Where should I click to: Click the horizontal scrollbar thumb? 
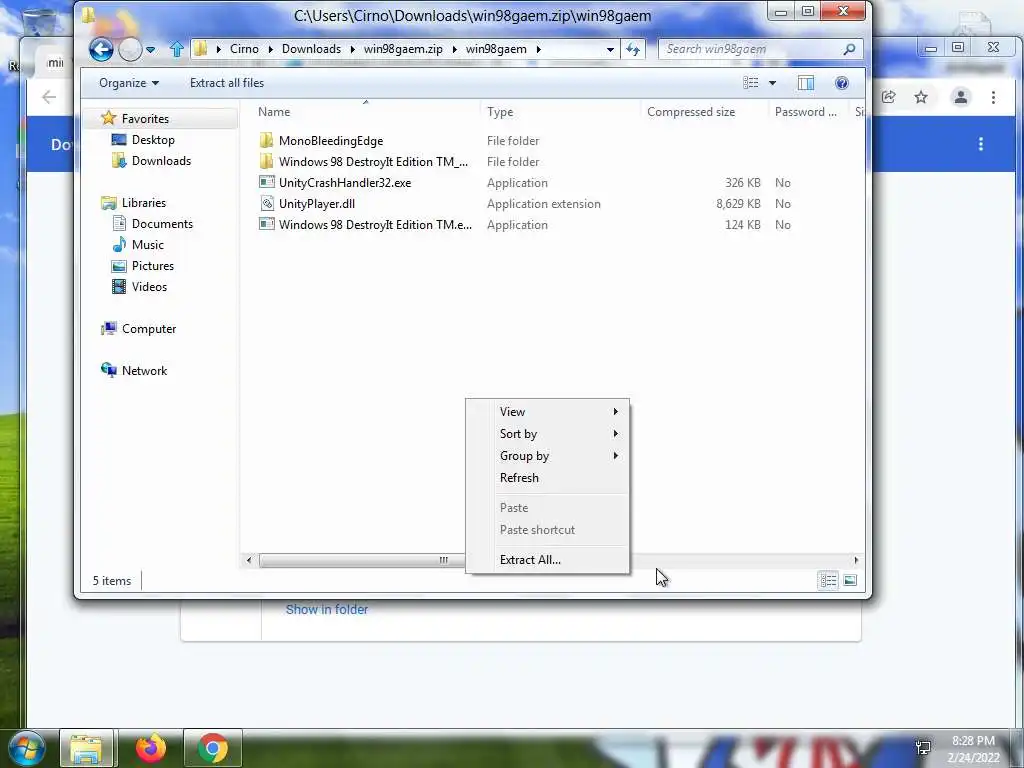362,560
